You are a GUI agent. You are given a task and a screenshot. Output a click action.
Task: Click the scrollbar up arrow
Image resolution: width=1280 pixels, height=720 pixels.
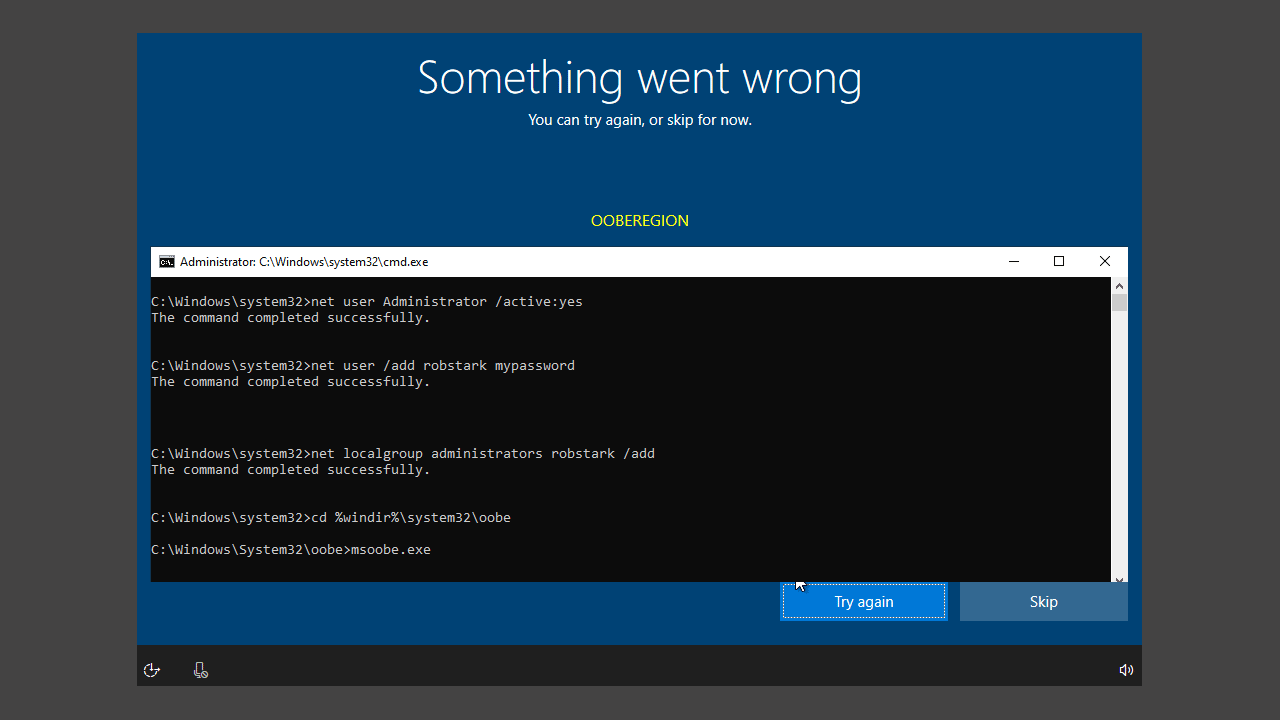pyautogui.click(x=1119, y=286)
